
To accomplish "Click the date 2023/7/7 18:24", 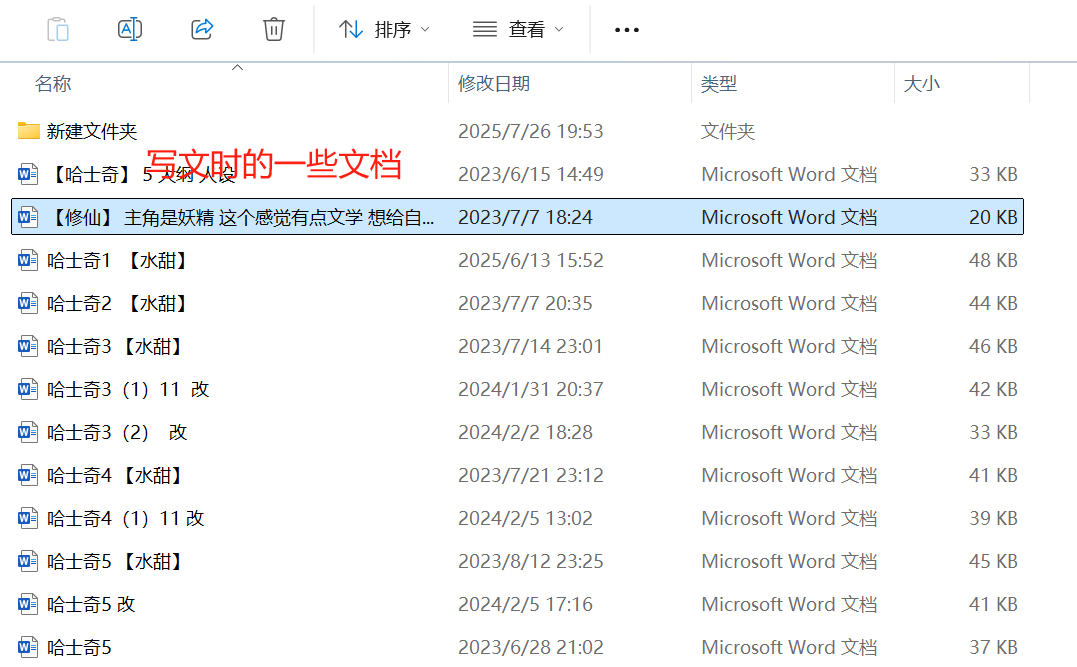I will pos(525,217).
